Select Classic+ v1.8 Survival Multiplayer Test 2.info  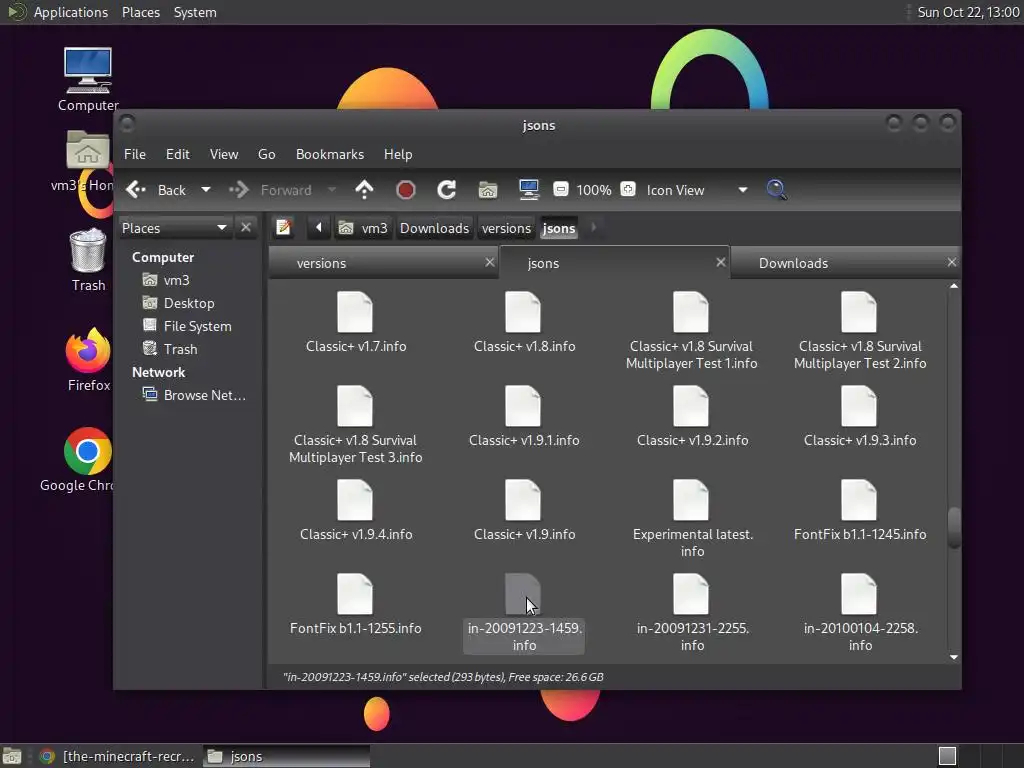click(859, 312)
